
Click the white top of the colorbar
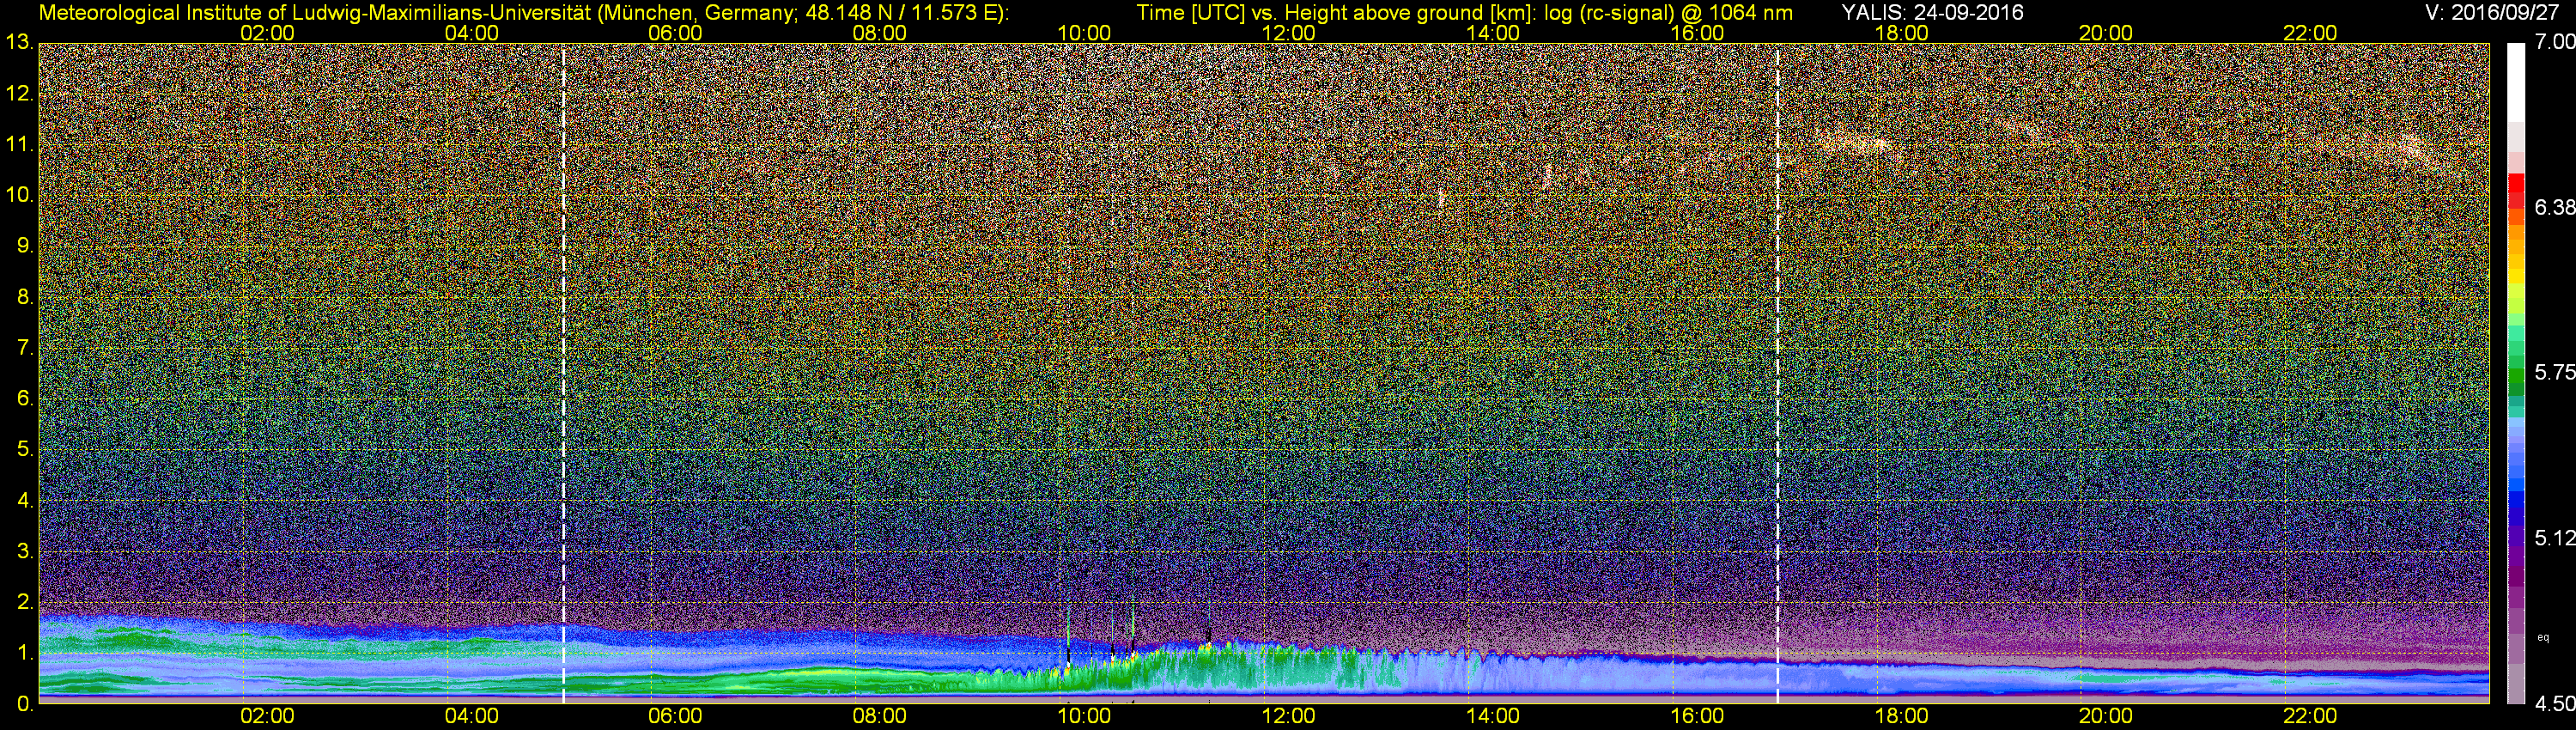[x=2516, y=82]
